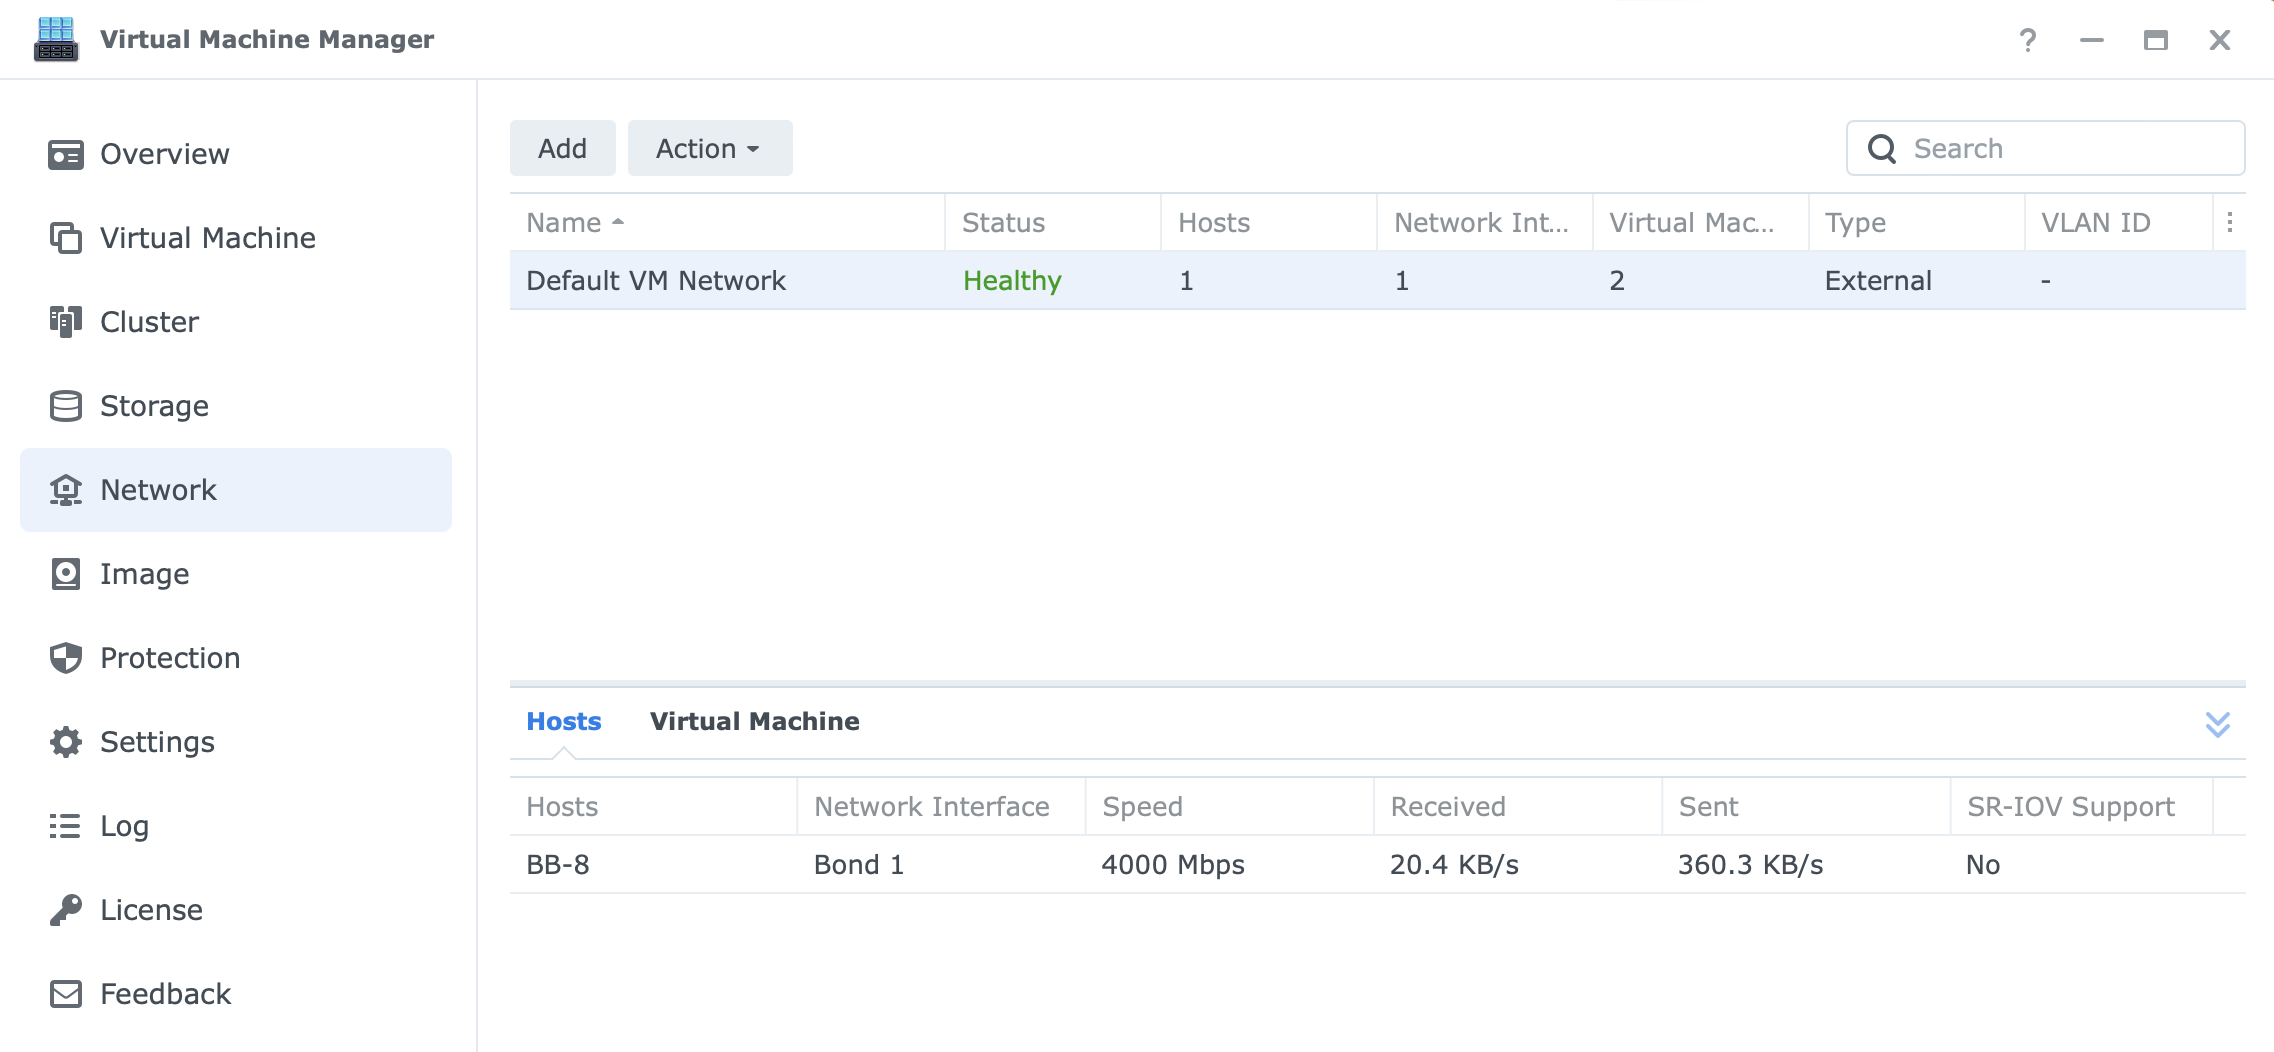Open the Virtual Machine sidebar section
Screen dimensions: 2274x1052
click(x=236, y=238)
